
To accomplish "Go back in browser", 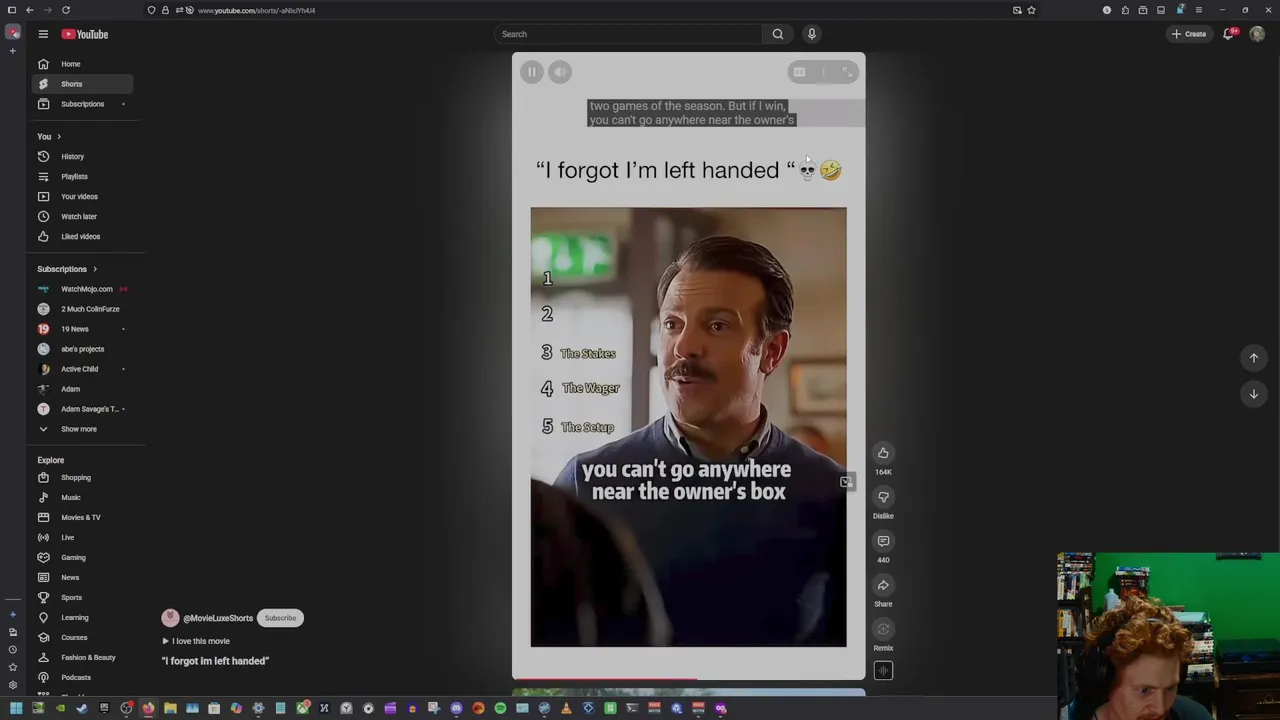I will click(29, 10).
